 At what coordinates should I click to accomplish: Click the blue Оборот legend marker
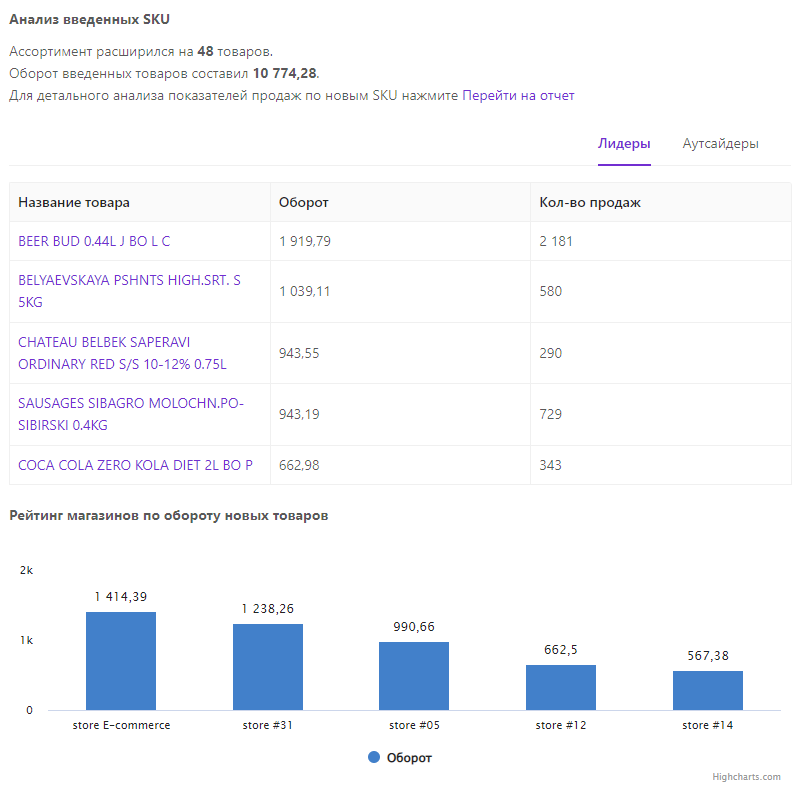coord(374,758)
